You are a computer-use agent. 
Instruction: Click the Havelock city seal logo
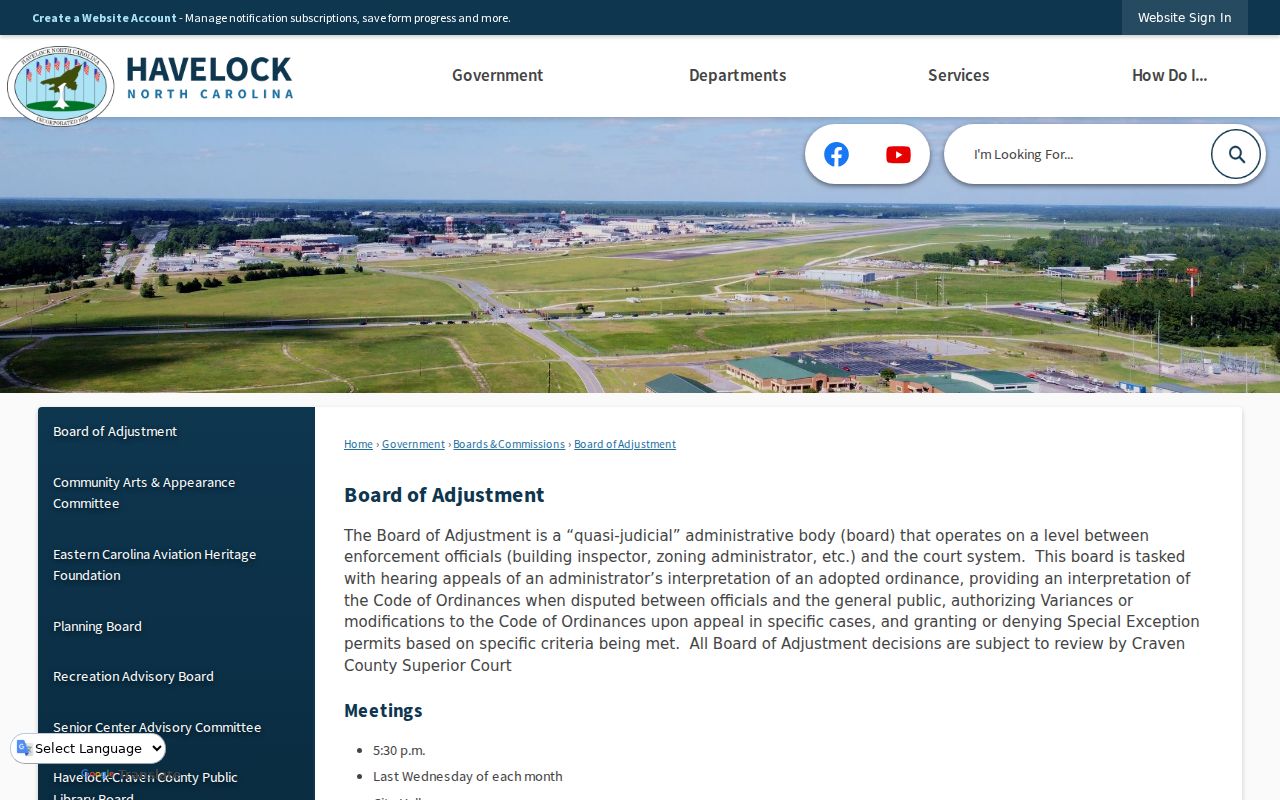[61, 85]
